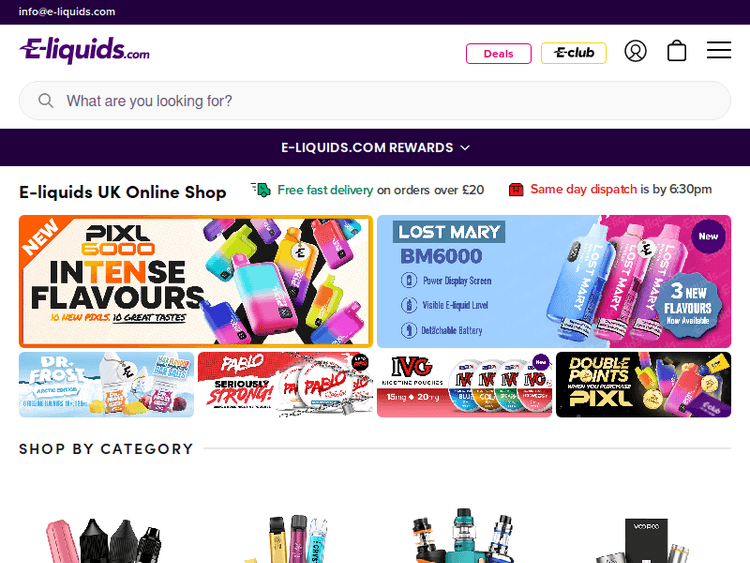Open the E-club button
Viewport: 750px width, 563px height.
574,53
